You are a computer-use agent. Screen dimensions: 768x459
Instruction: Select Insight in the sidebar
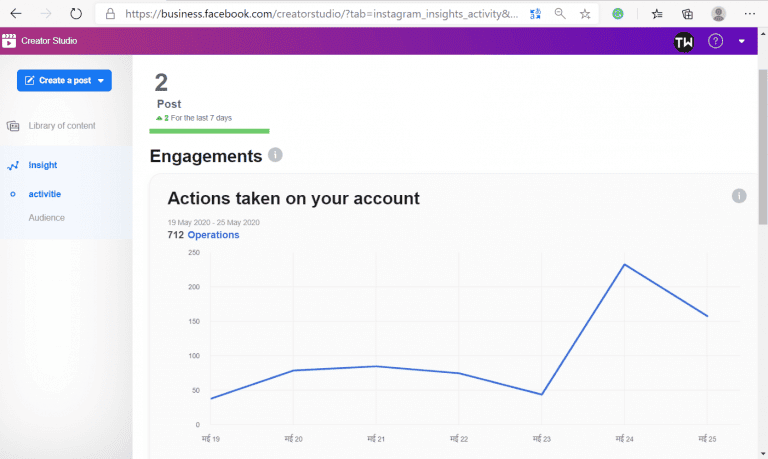tap(42, 165)
